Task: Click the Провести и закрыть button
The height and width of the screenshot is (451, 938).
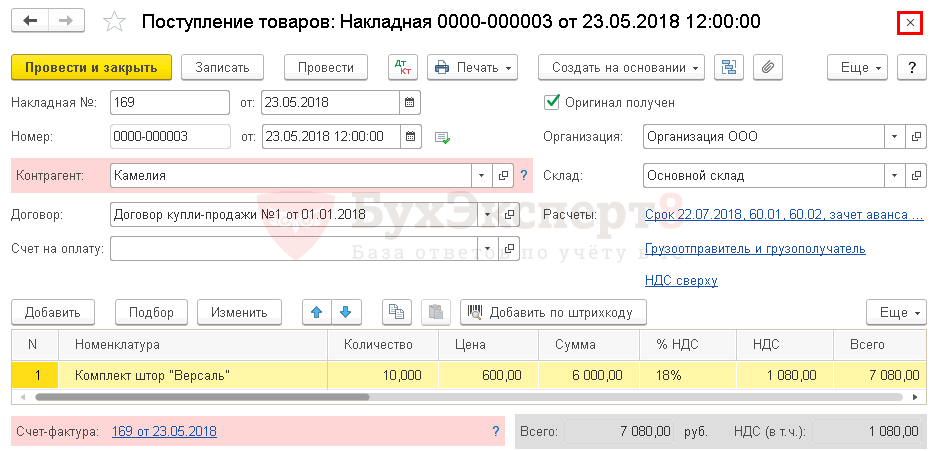Action: tap(91, 67)
